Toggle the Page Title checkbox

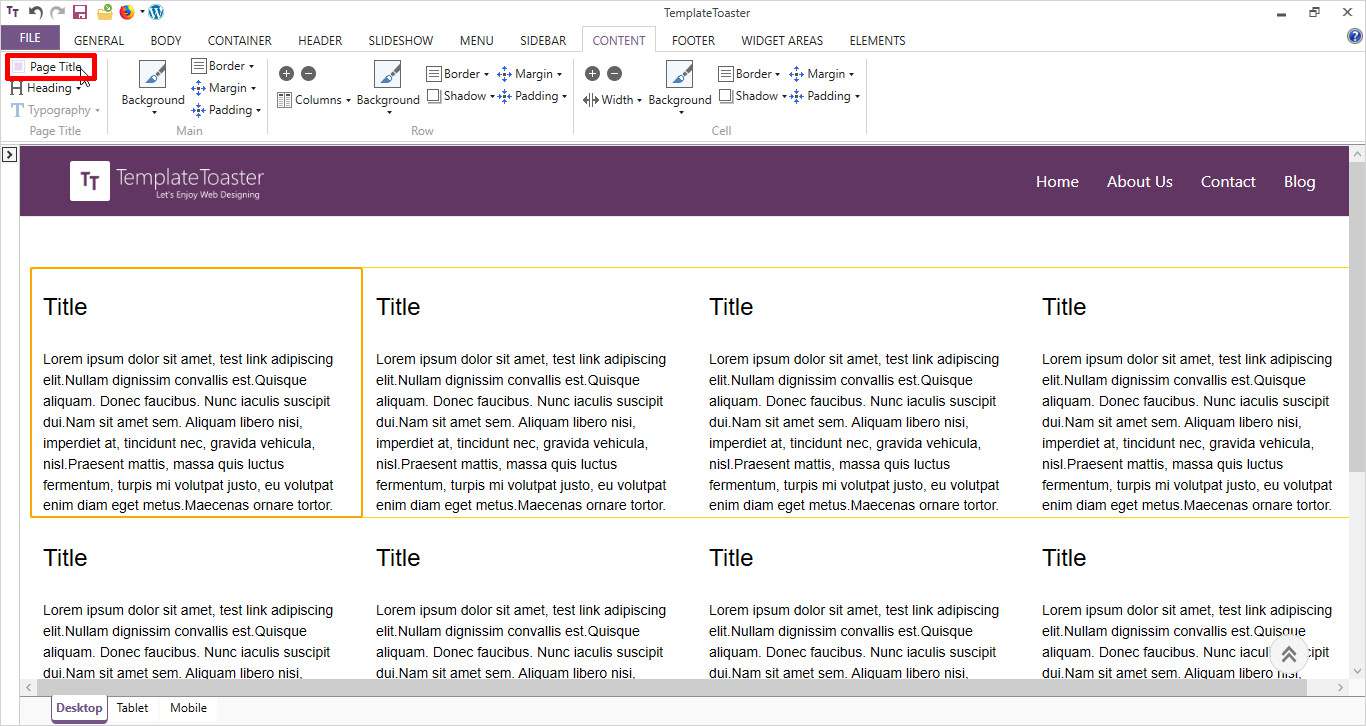coord(18,67)
